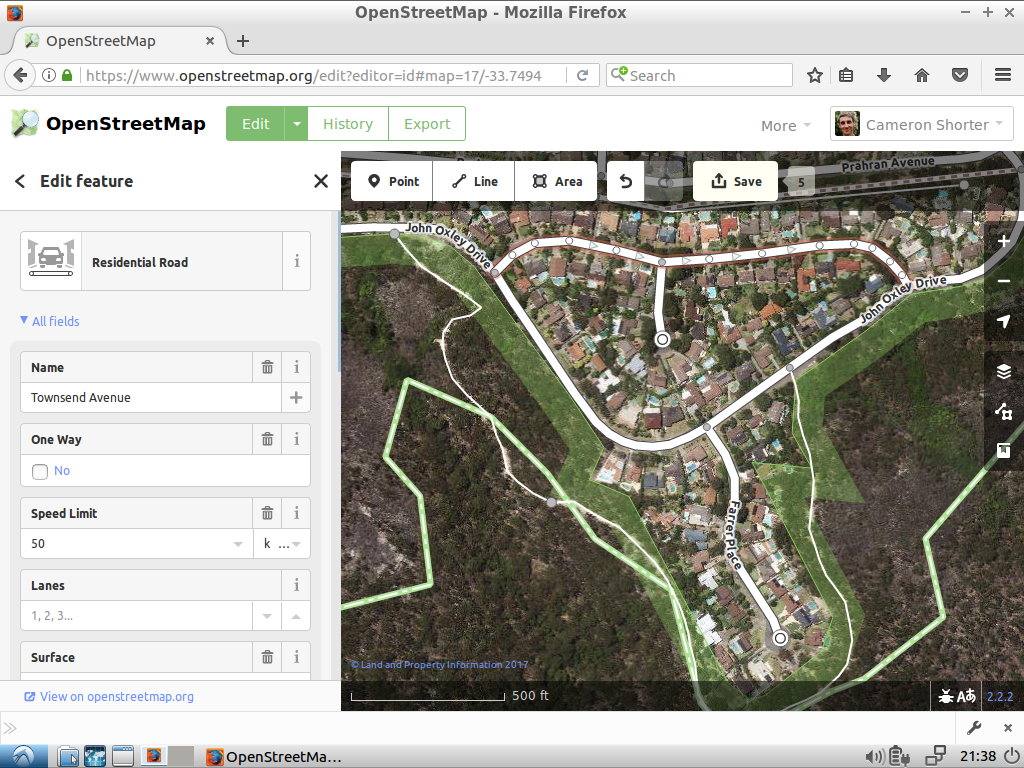This screenshot has height=768, width=1024.
Task: Collapse the All fields section
Action: [50, 321]
